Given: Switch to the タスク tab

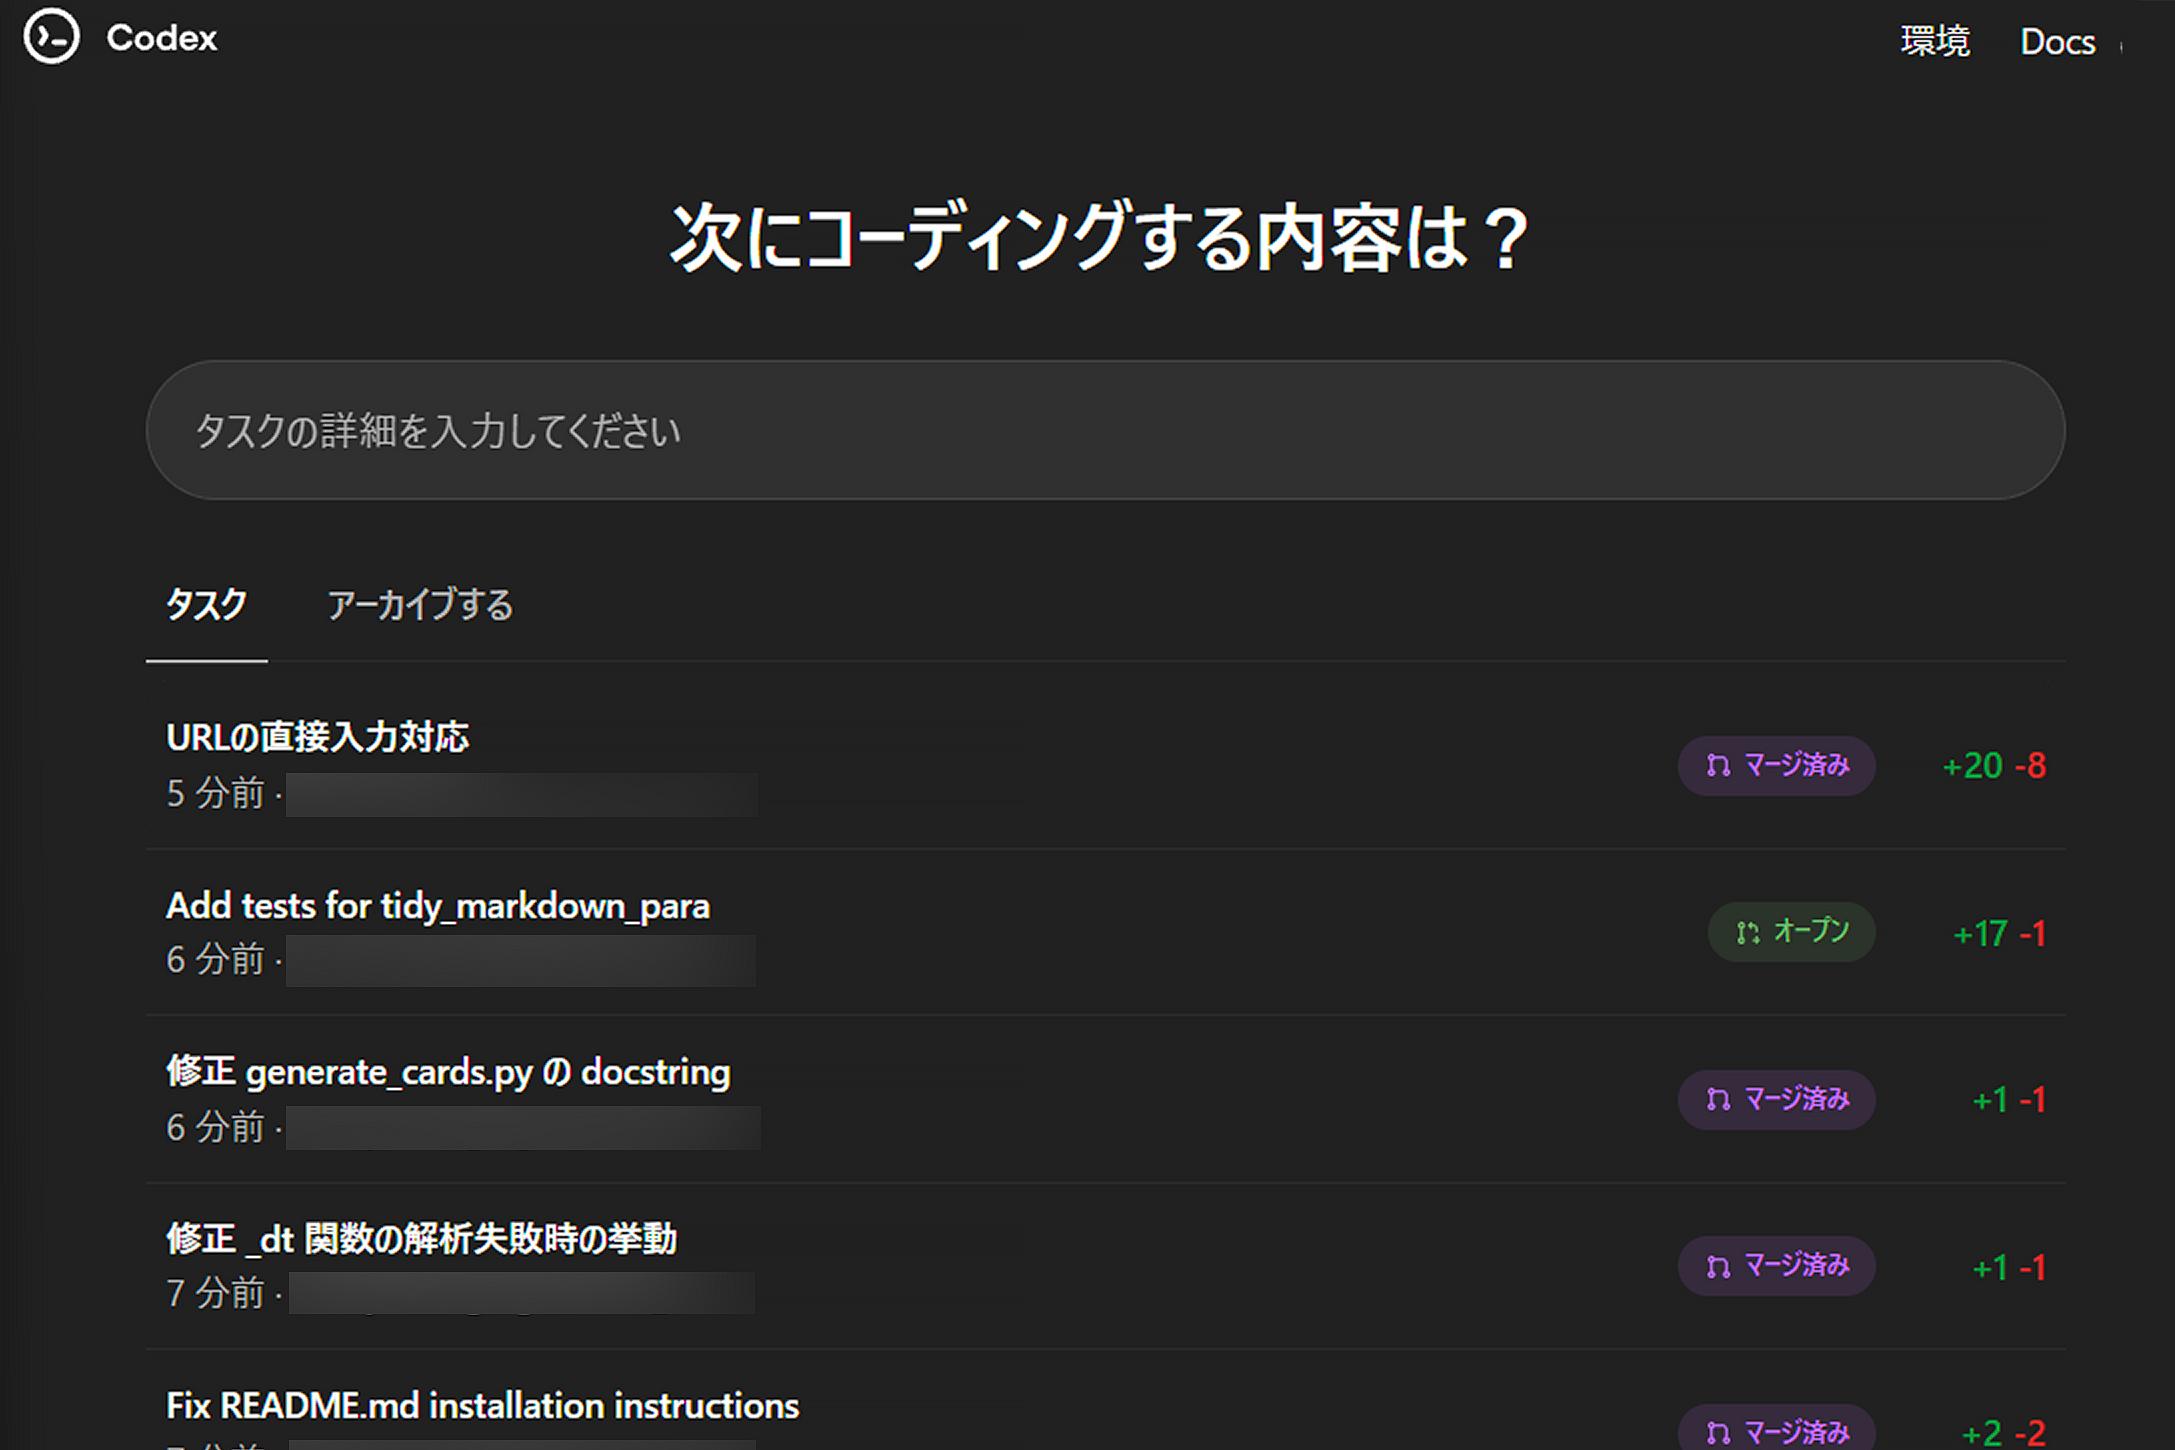Looking at the screenshot, I should pos(205,605).
